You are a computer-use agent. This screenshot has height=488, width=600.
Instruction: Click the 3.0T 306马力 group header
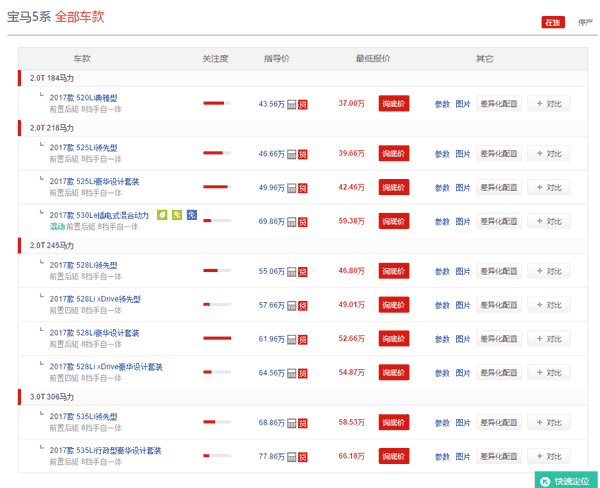(303, 397)
